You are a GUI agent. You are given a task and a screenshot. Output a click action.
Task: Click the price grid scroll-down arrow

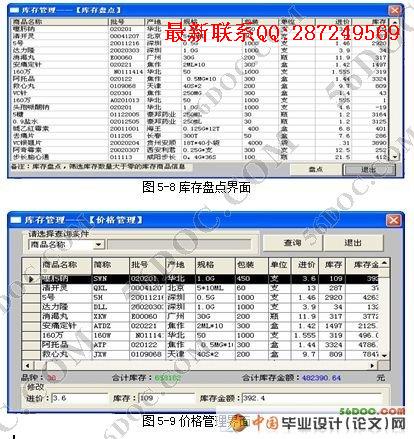tap(385, 355)
